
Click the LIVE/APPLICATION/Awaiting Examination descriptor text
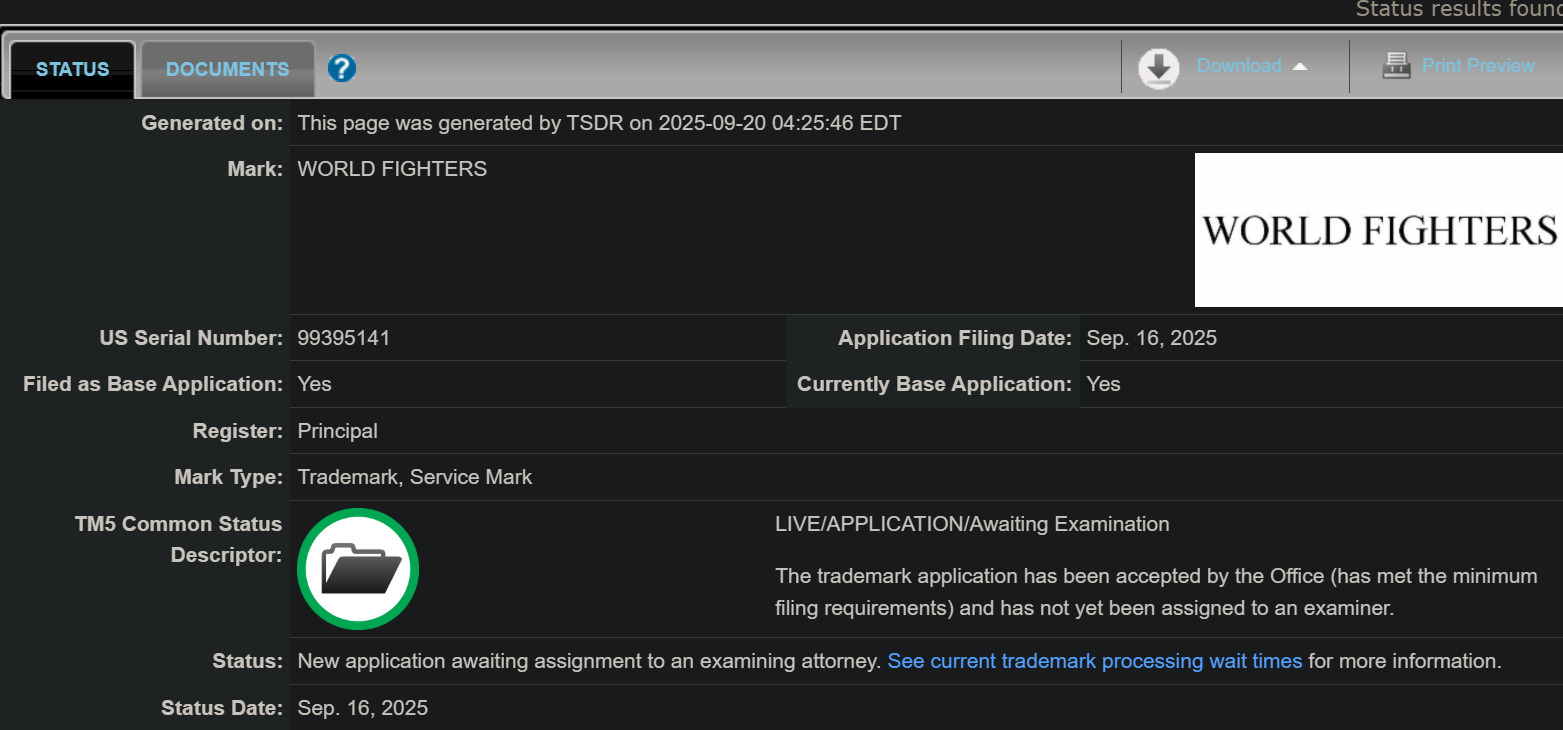(971, 524)
